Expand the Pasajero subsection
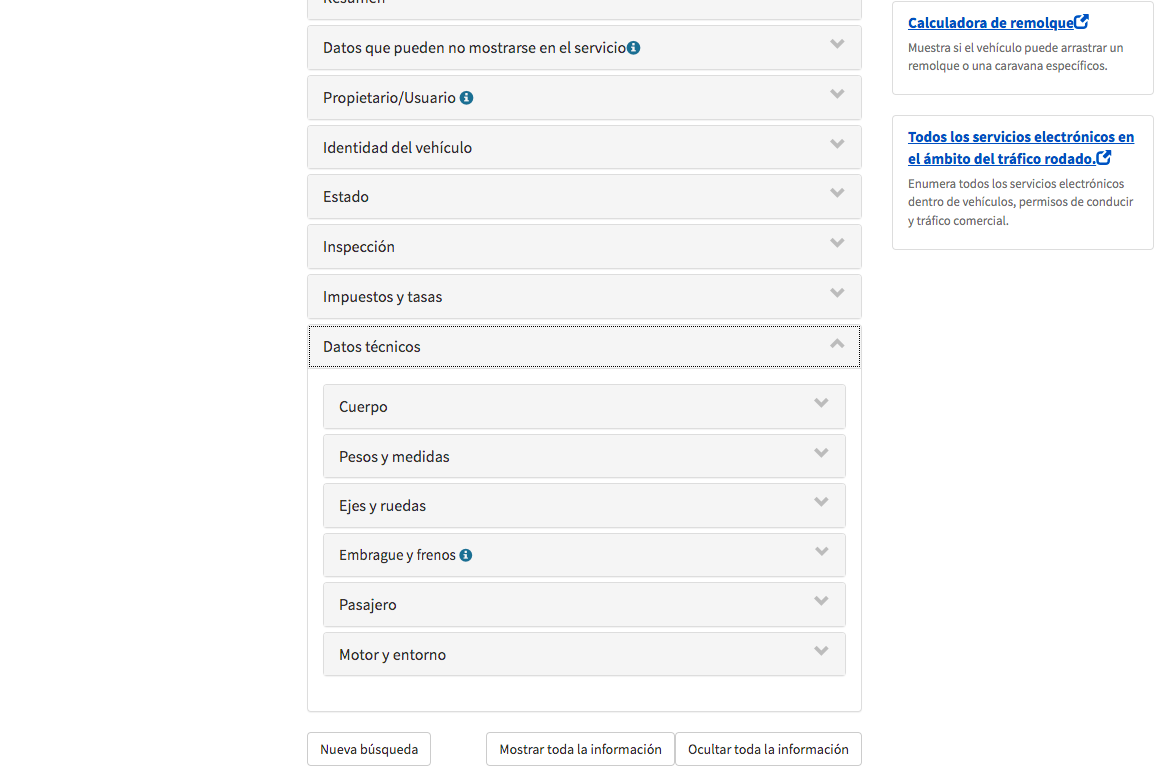The width and height of the screenshot is (1169, 783). 584,605
